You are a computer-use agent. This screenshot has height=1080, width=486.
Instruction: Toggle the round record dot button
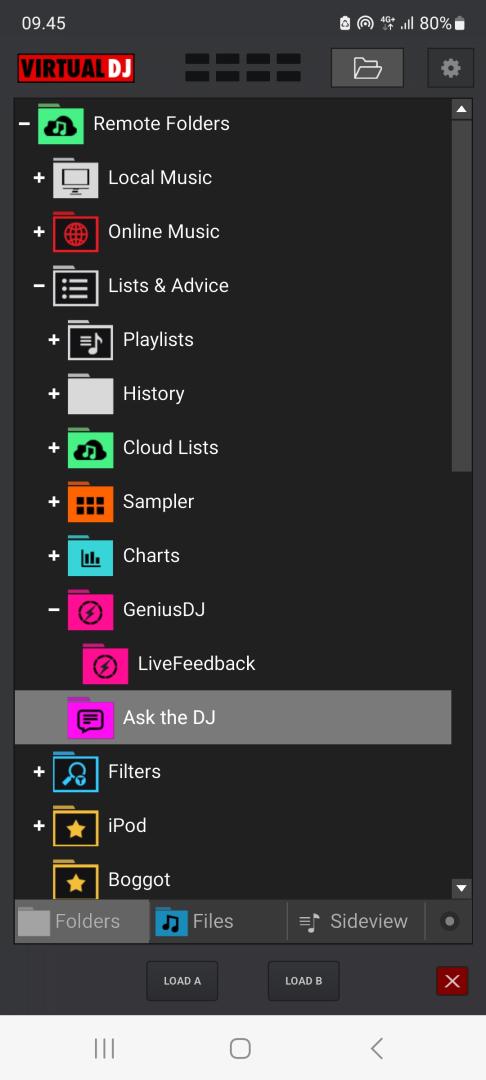pyautogui.click(x=450, y=922)
